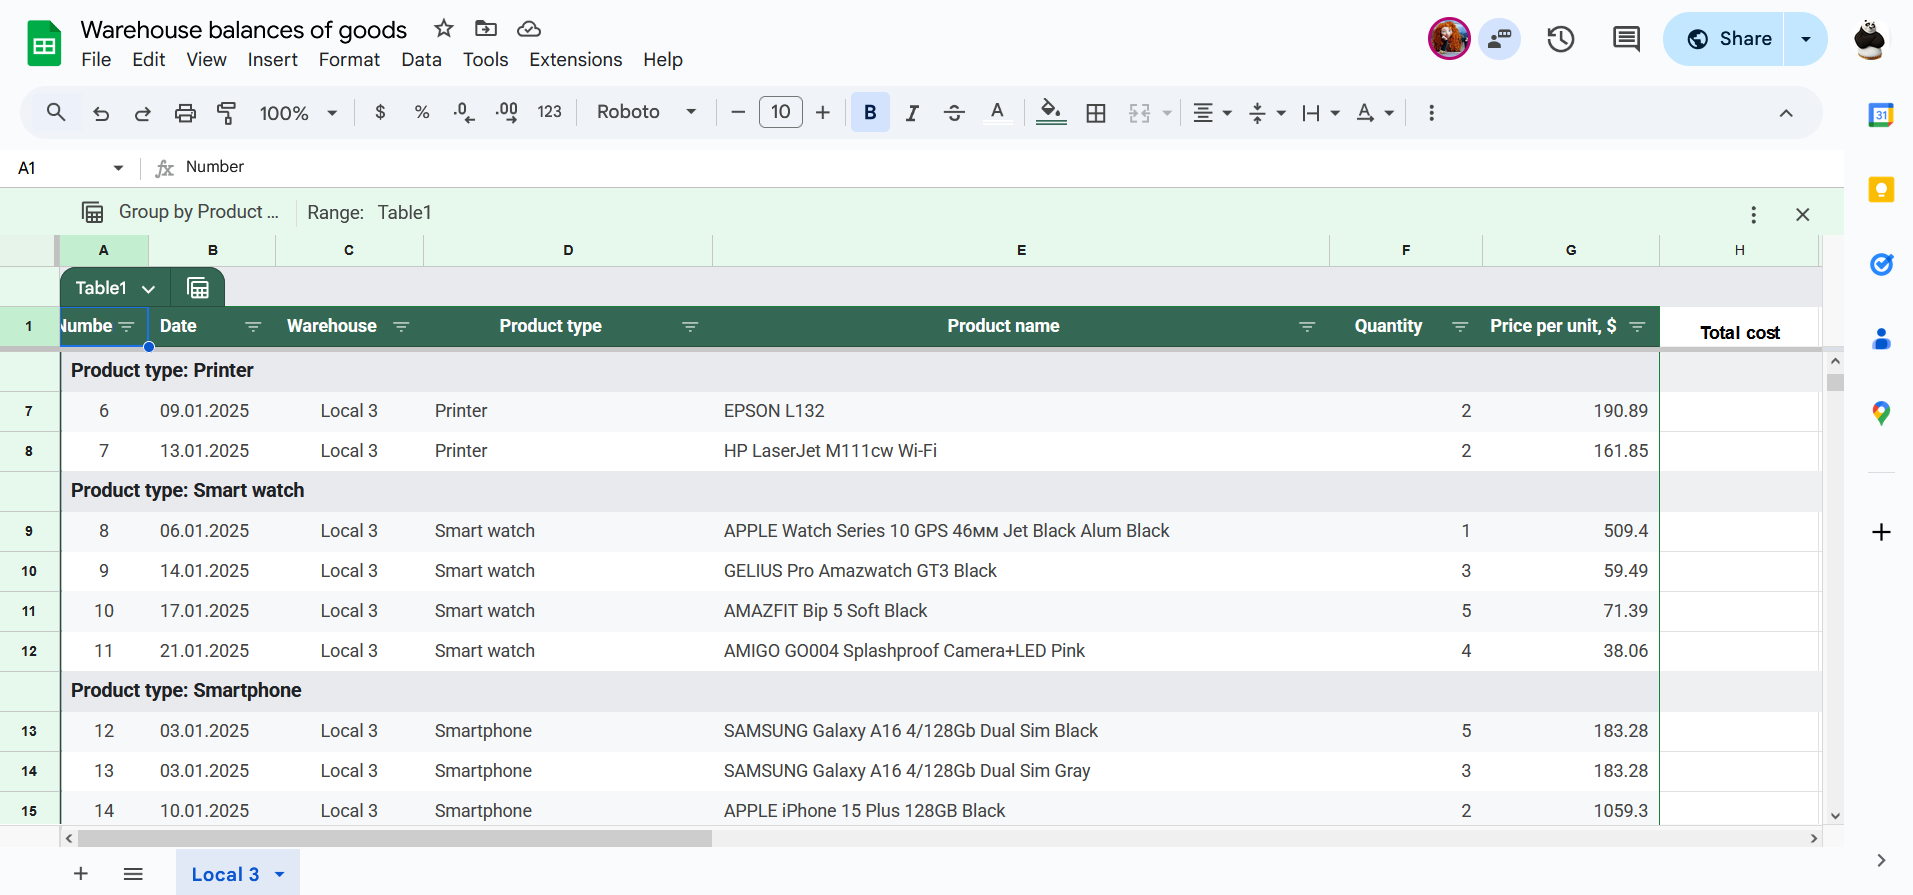Screen dimensions: 1913x895
Task: Open the Name box A1 dropdown
Action: coord(118,168)
